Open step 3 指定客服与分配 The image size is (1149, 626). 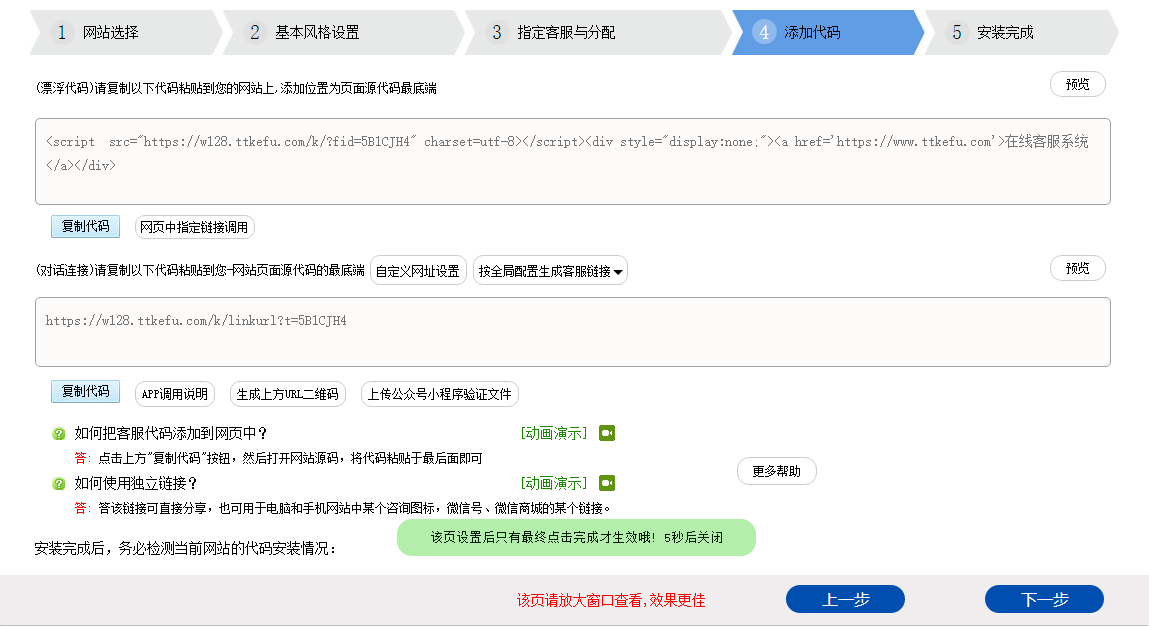click(597, 32)
